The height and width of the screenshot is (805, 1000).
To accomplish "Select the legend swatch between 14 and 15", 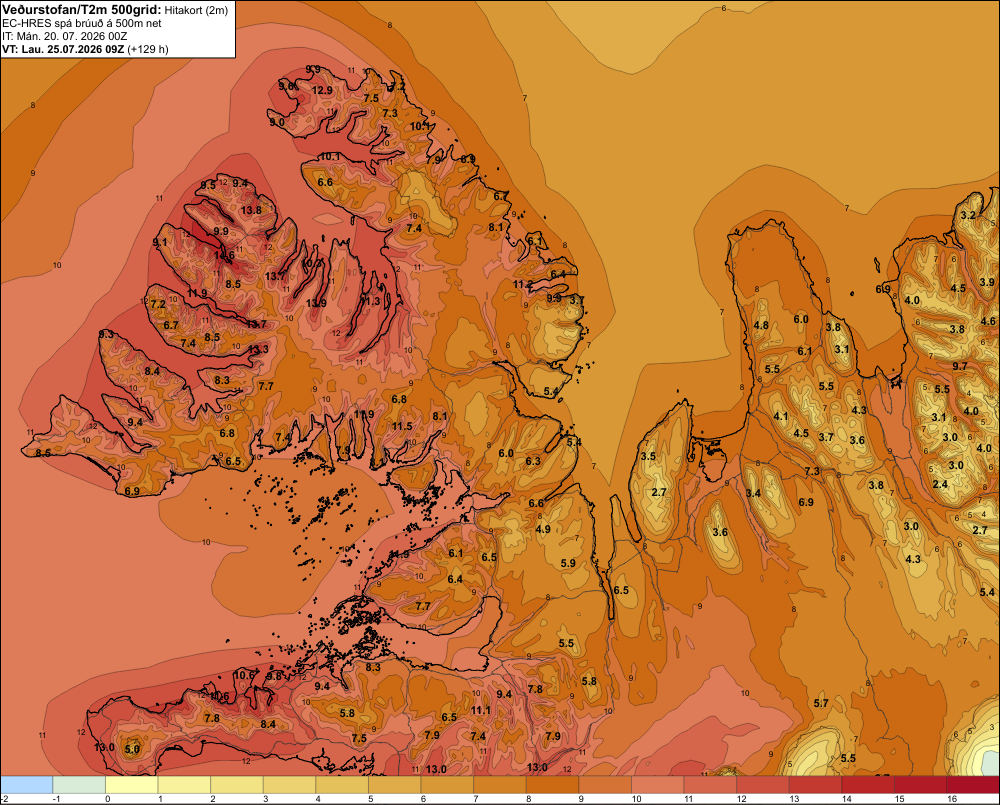I will point(868,785).
